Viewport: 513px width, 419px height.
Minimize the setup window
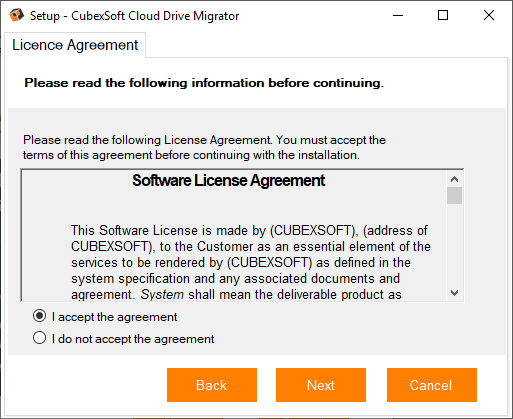click(x=398, y=15)
